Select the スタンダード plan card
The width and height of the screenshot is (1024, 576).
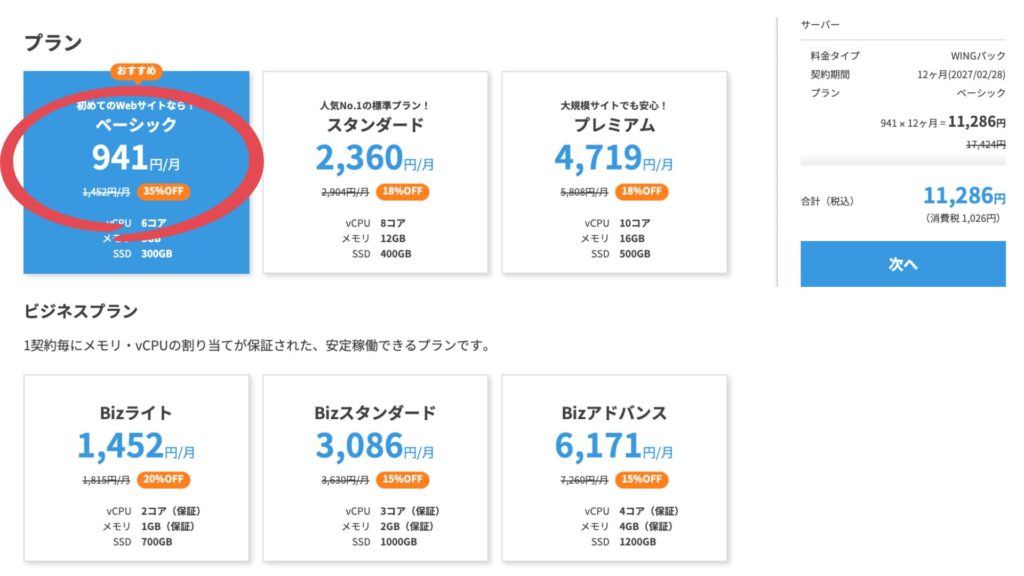coord(375,172)
